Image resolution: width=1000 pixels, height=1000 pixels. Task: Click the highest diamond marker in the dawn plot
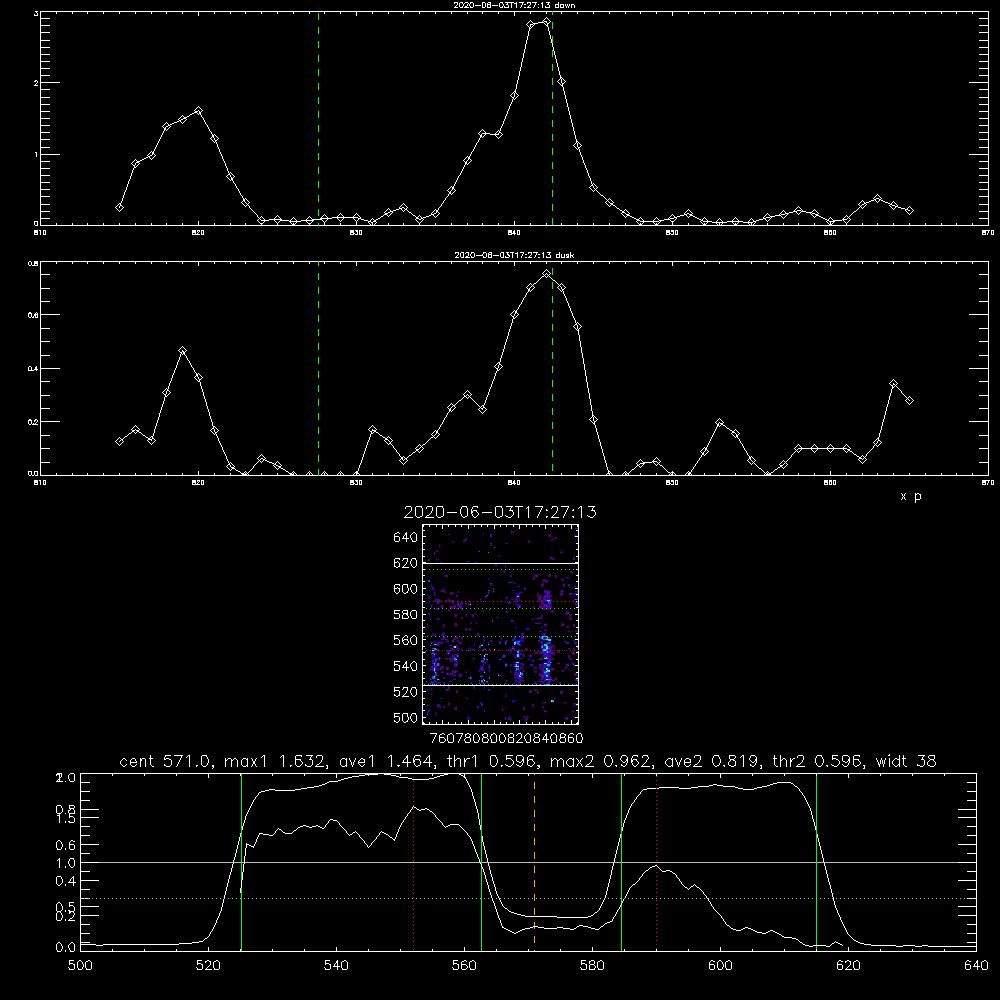546,22
